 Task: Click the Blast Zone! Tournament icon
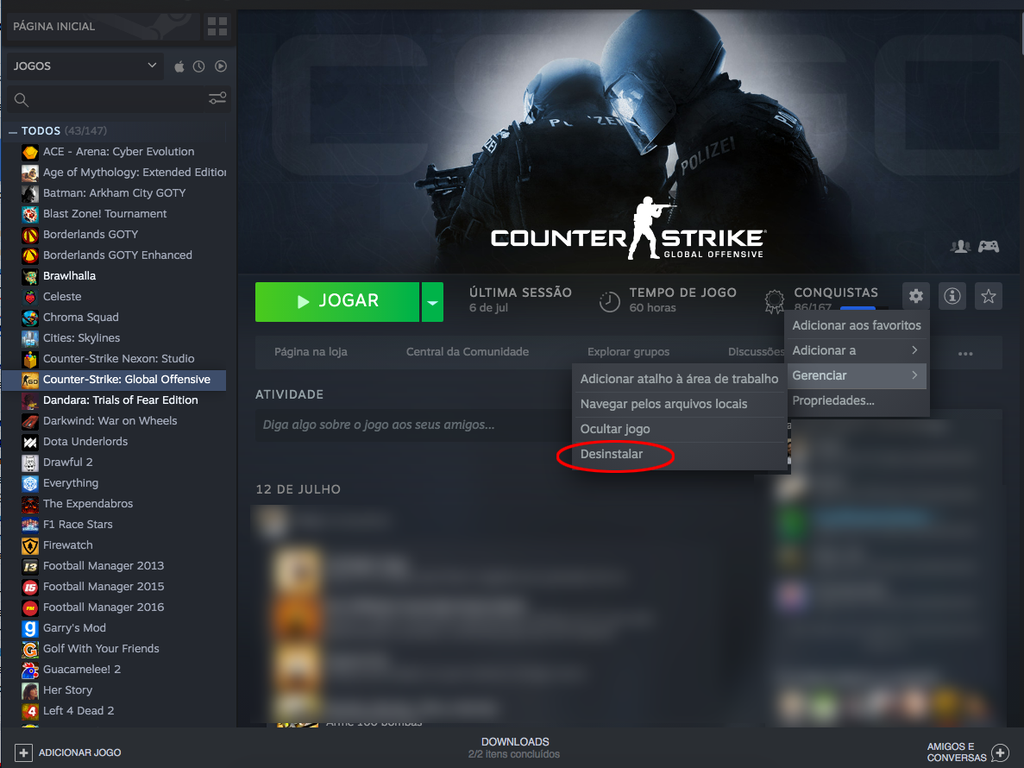point(30,214)
